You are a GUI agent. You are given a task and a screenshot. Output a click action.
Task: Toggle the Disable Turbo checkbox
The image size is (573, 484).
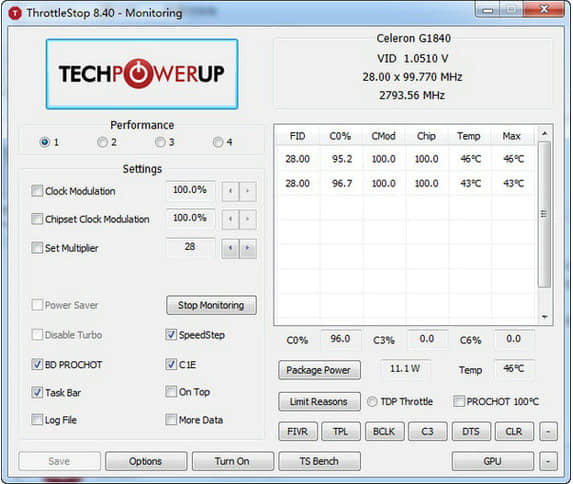tap(37, 335)
